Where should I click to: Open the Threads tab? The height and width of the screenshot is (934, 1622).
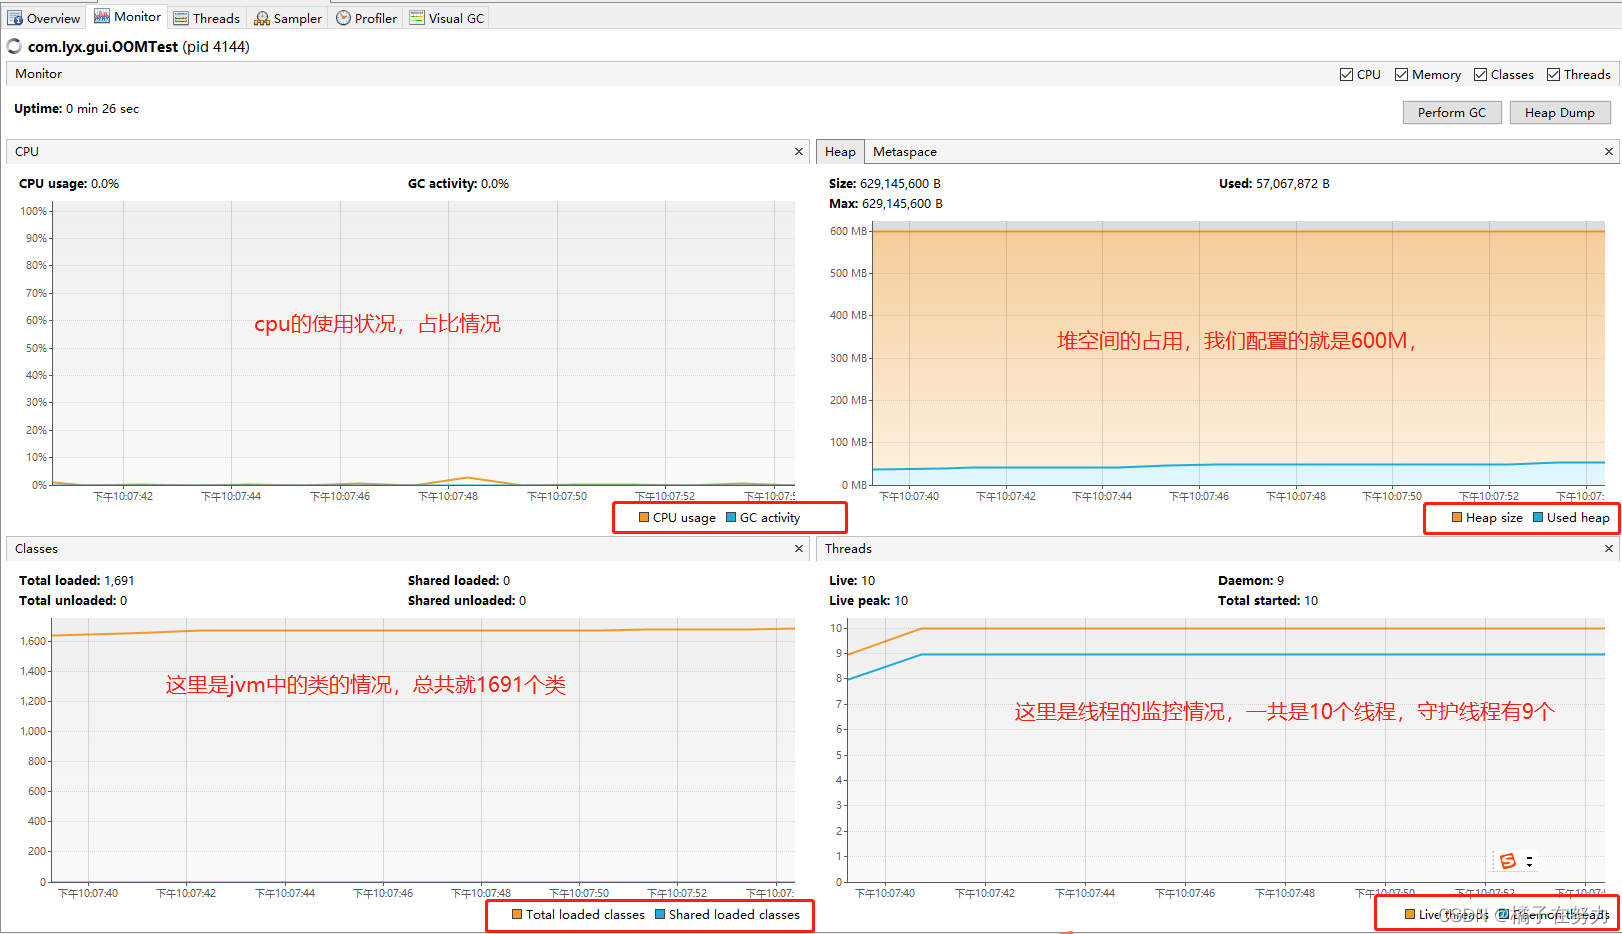click(x=206, y=18)
